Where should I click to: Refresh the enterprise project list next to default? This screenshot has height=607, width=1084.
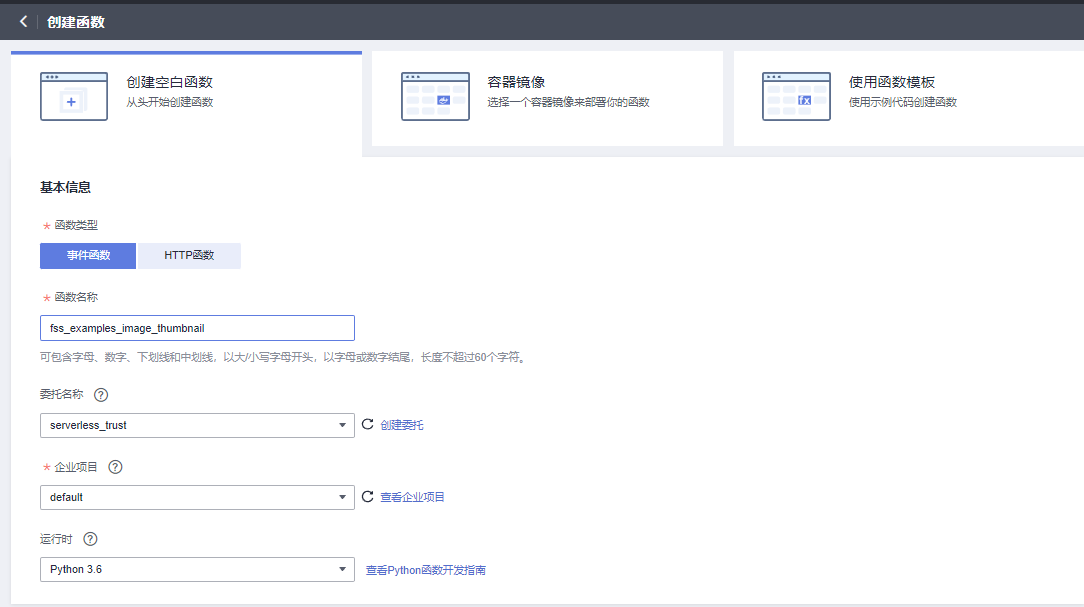(x=368, y=496)
